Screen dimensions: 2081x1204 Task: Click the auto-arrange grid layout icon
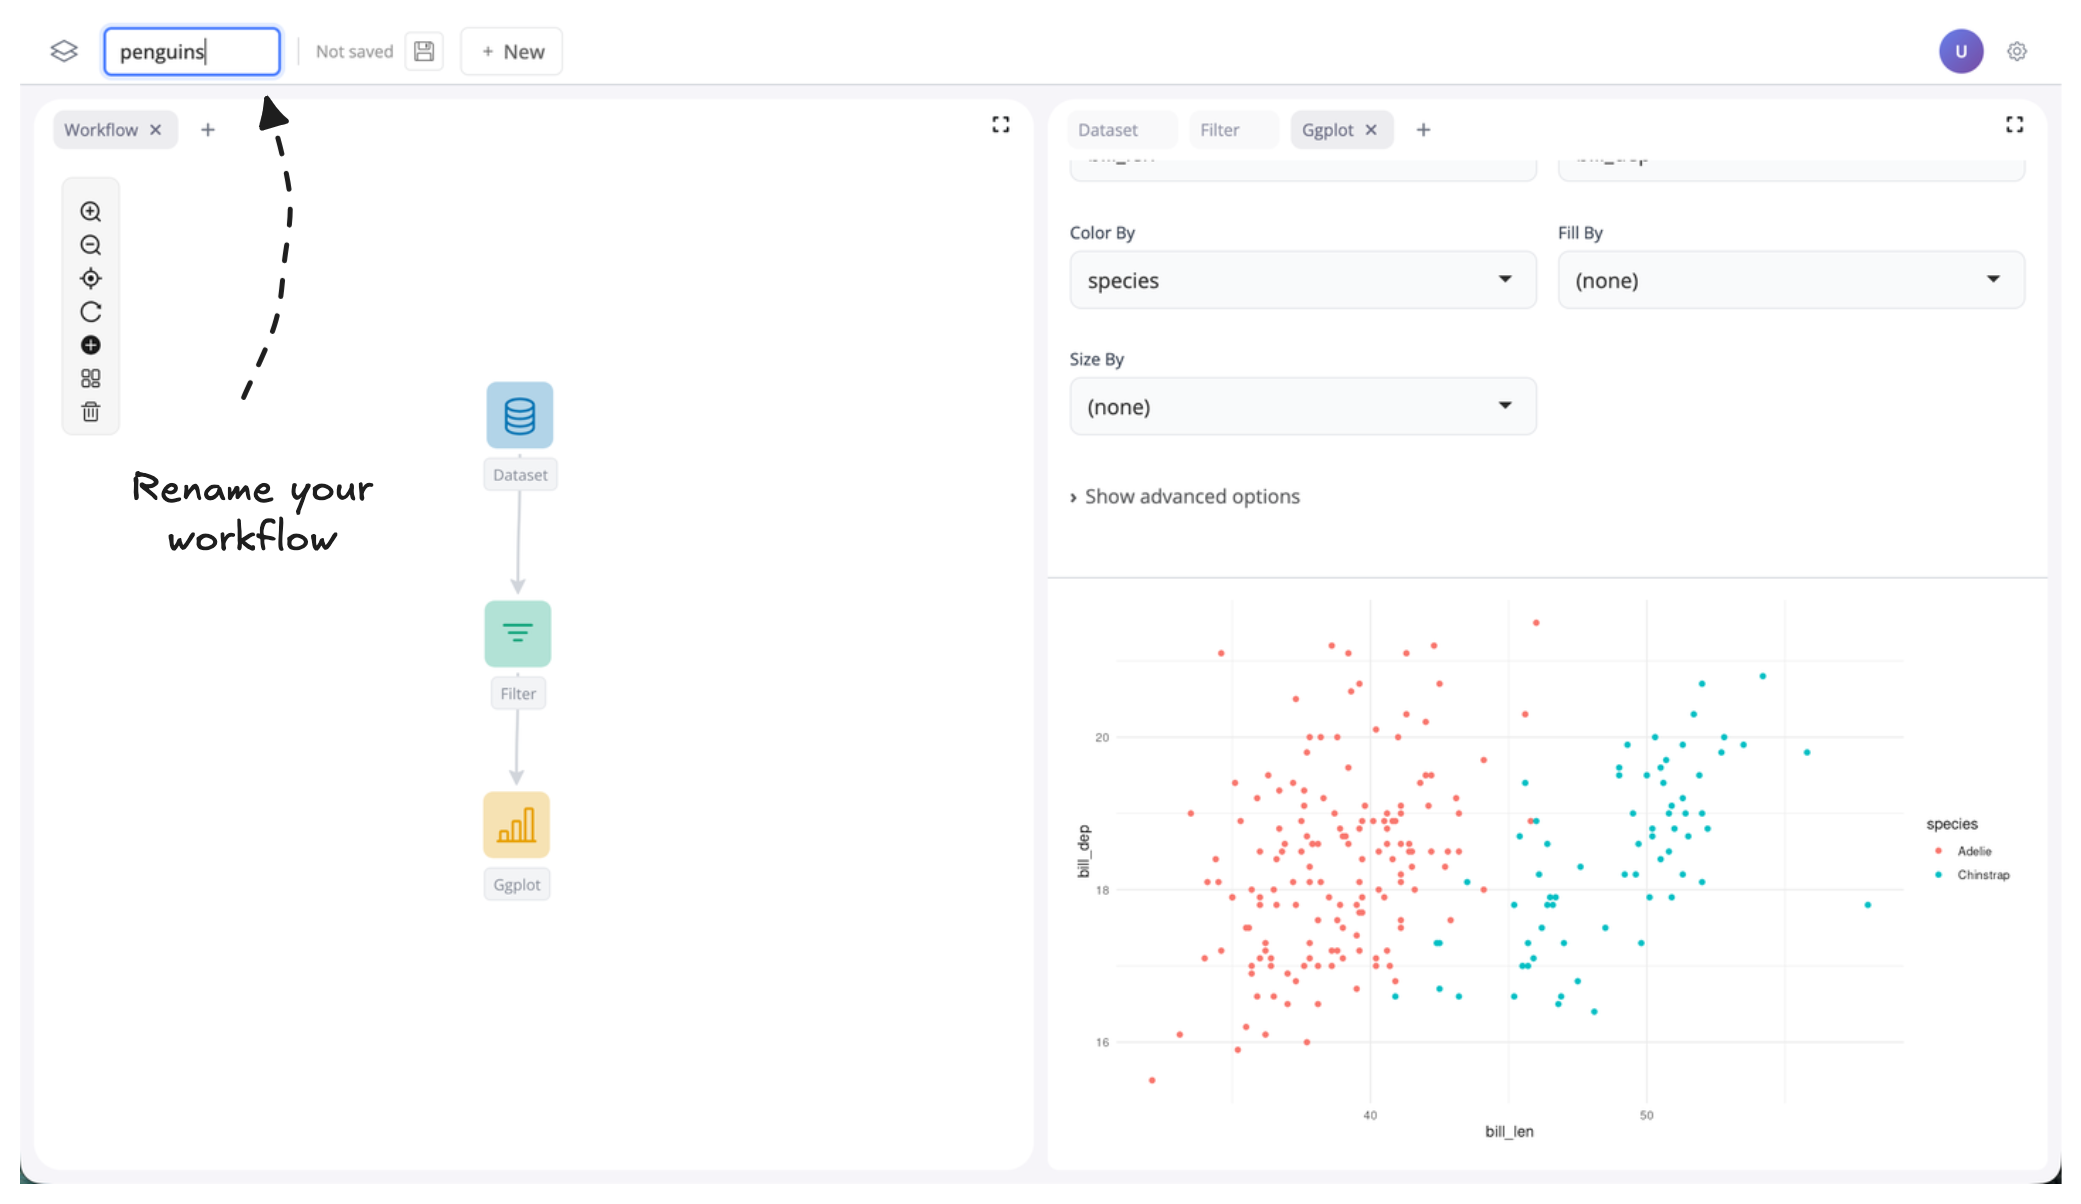90,379
